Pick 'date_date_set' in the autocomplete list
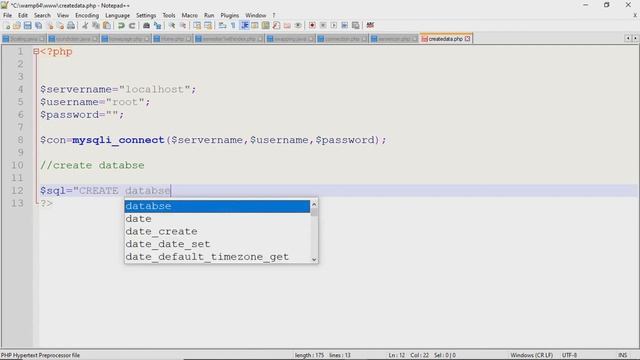The image size is (640, 360). pos(217,244)
